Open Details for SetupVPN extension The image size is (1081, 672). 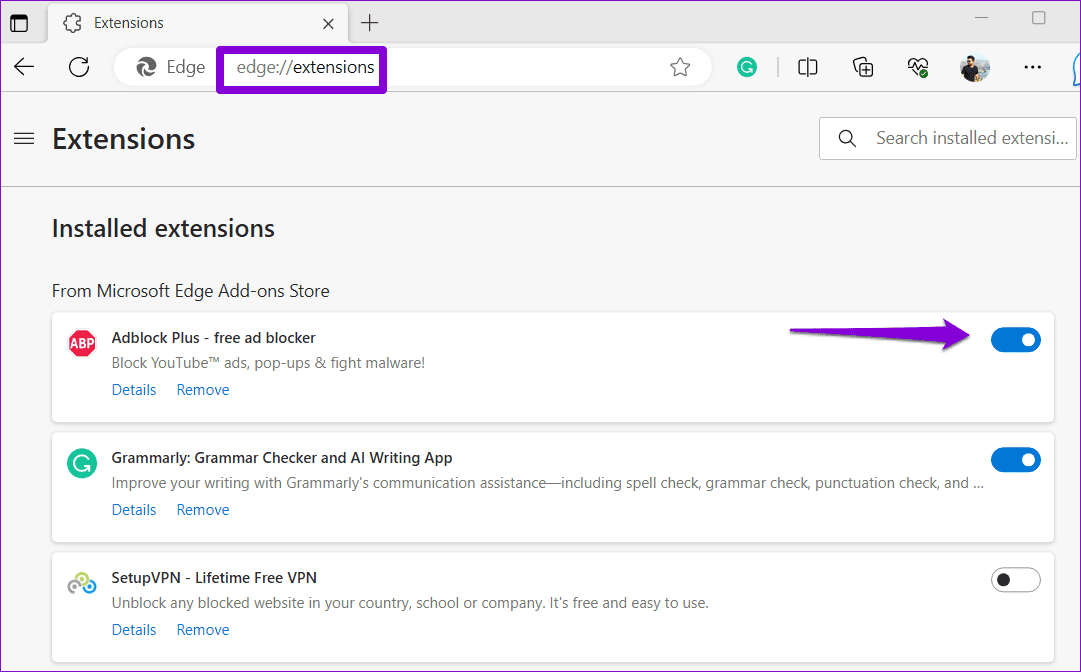pos(134,629)
